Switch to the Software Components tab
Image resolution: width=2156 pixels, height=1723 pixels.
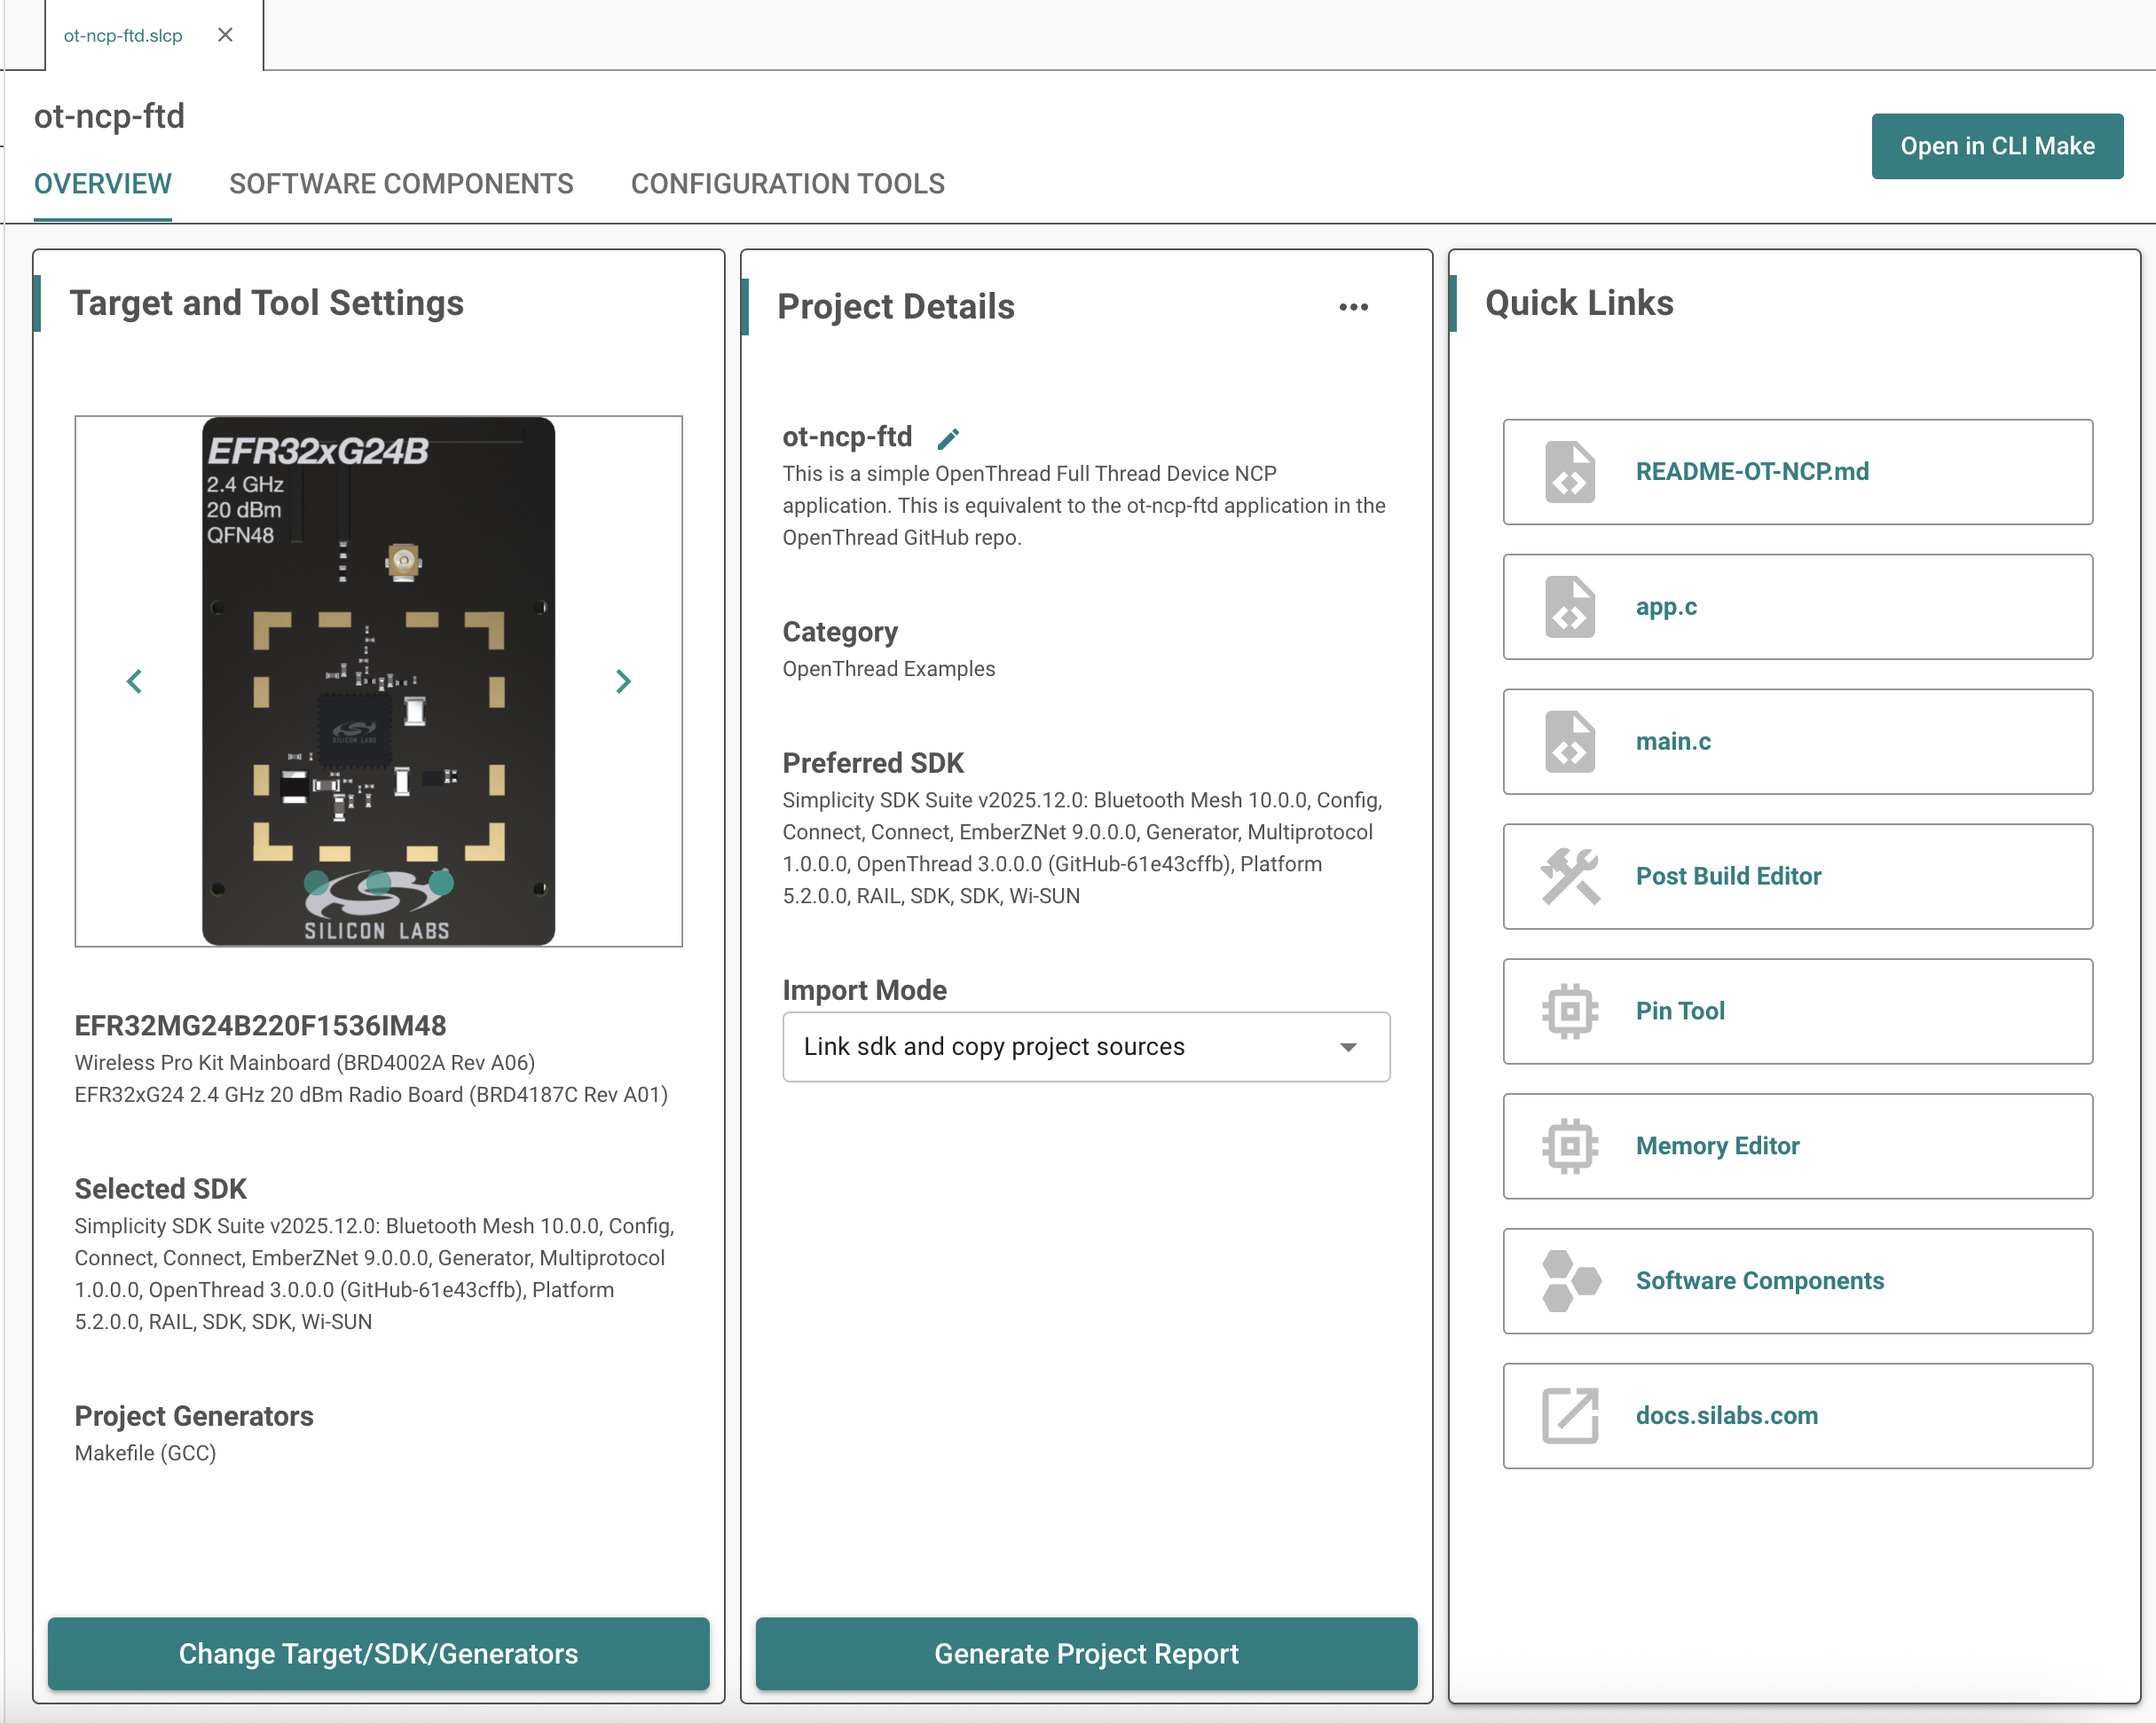pyautogui.click(x=401, y=184)
